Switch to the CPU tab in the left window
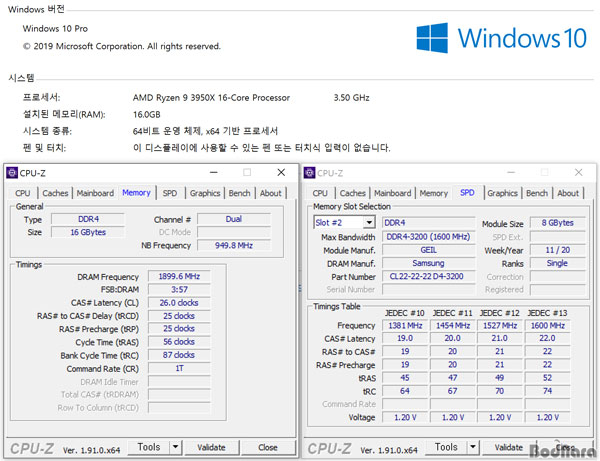 click(22, 193)
